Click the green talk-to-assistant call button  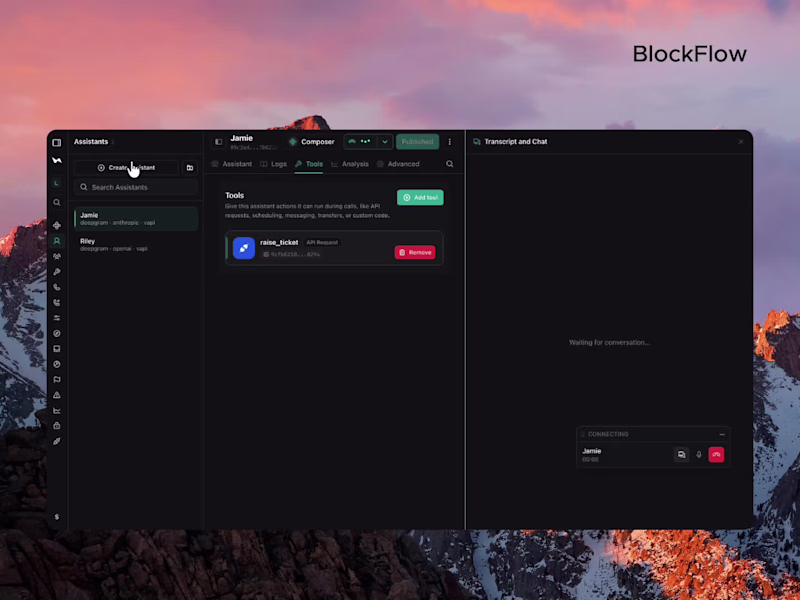pos(361,142)
